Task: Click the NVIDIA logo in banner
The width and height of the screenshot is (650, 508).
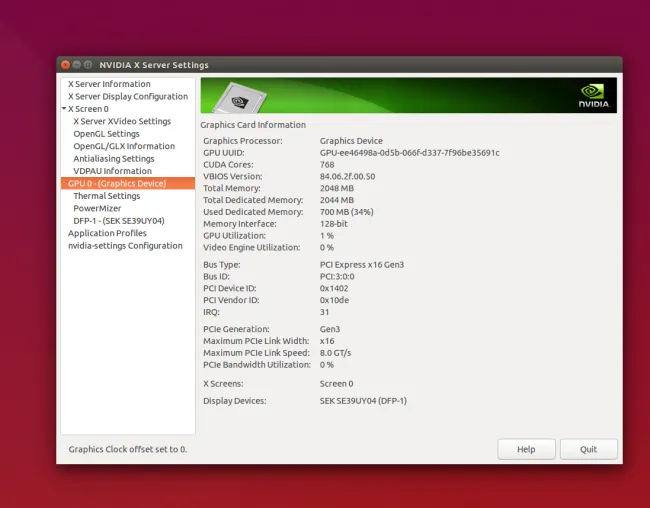Action: pyautogui.click(x=591, y=96)
